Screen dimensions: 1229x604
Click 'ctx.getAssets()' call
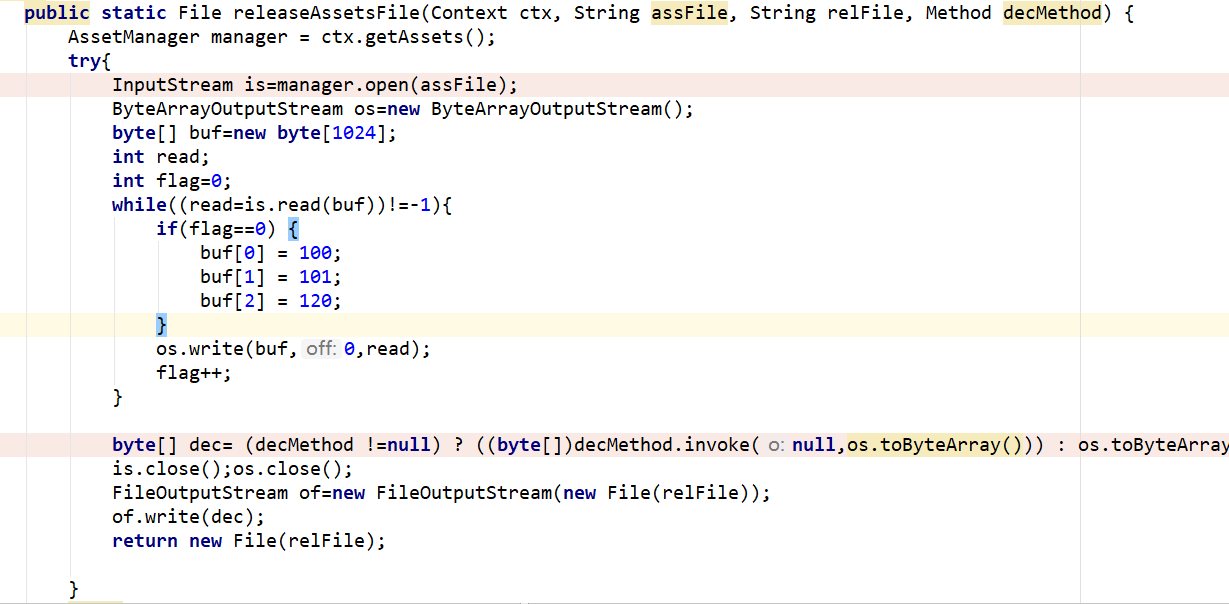(x=405, y=37)
